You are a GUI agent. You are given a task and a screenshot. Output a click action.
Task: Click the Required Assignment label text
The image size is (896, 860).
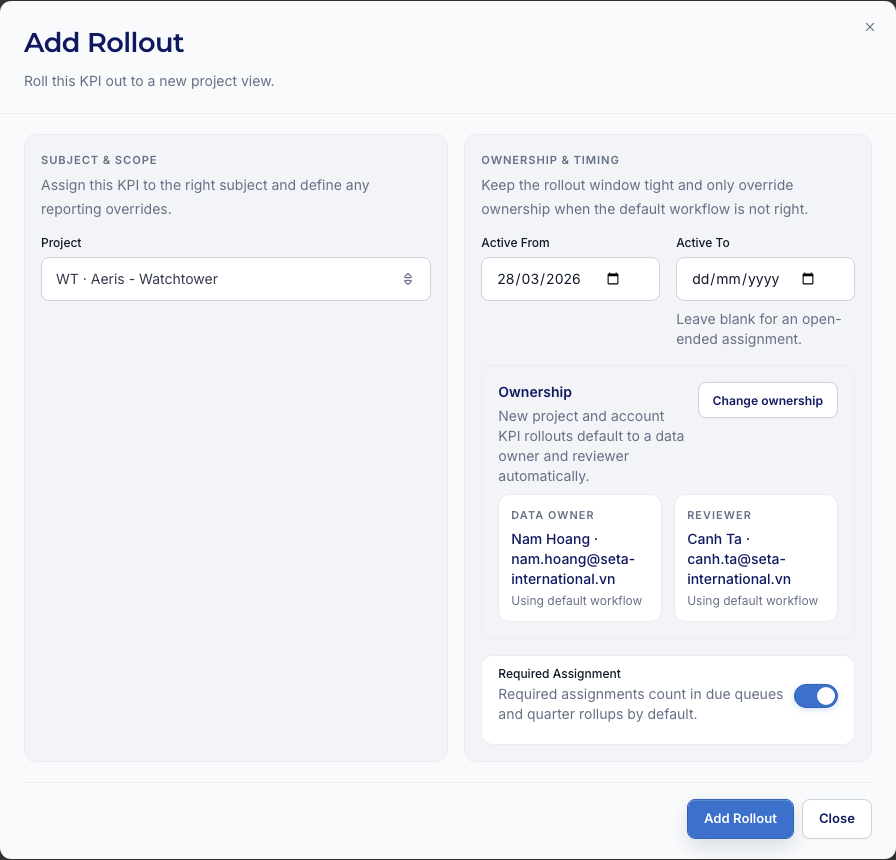tap(559, 674)
